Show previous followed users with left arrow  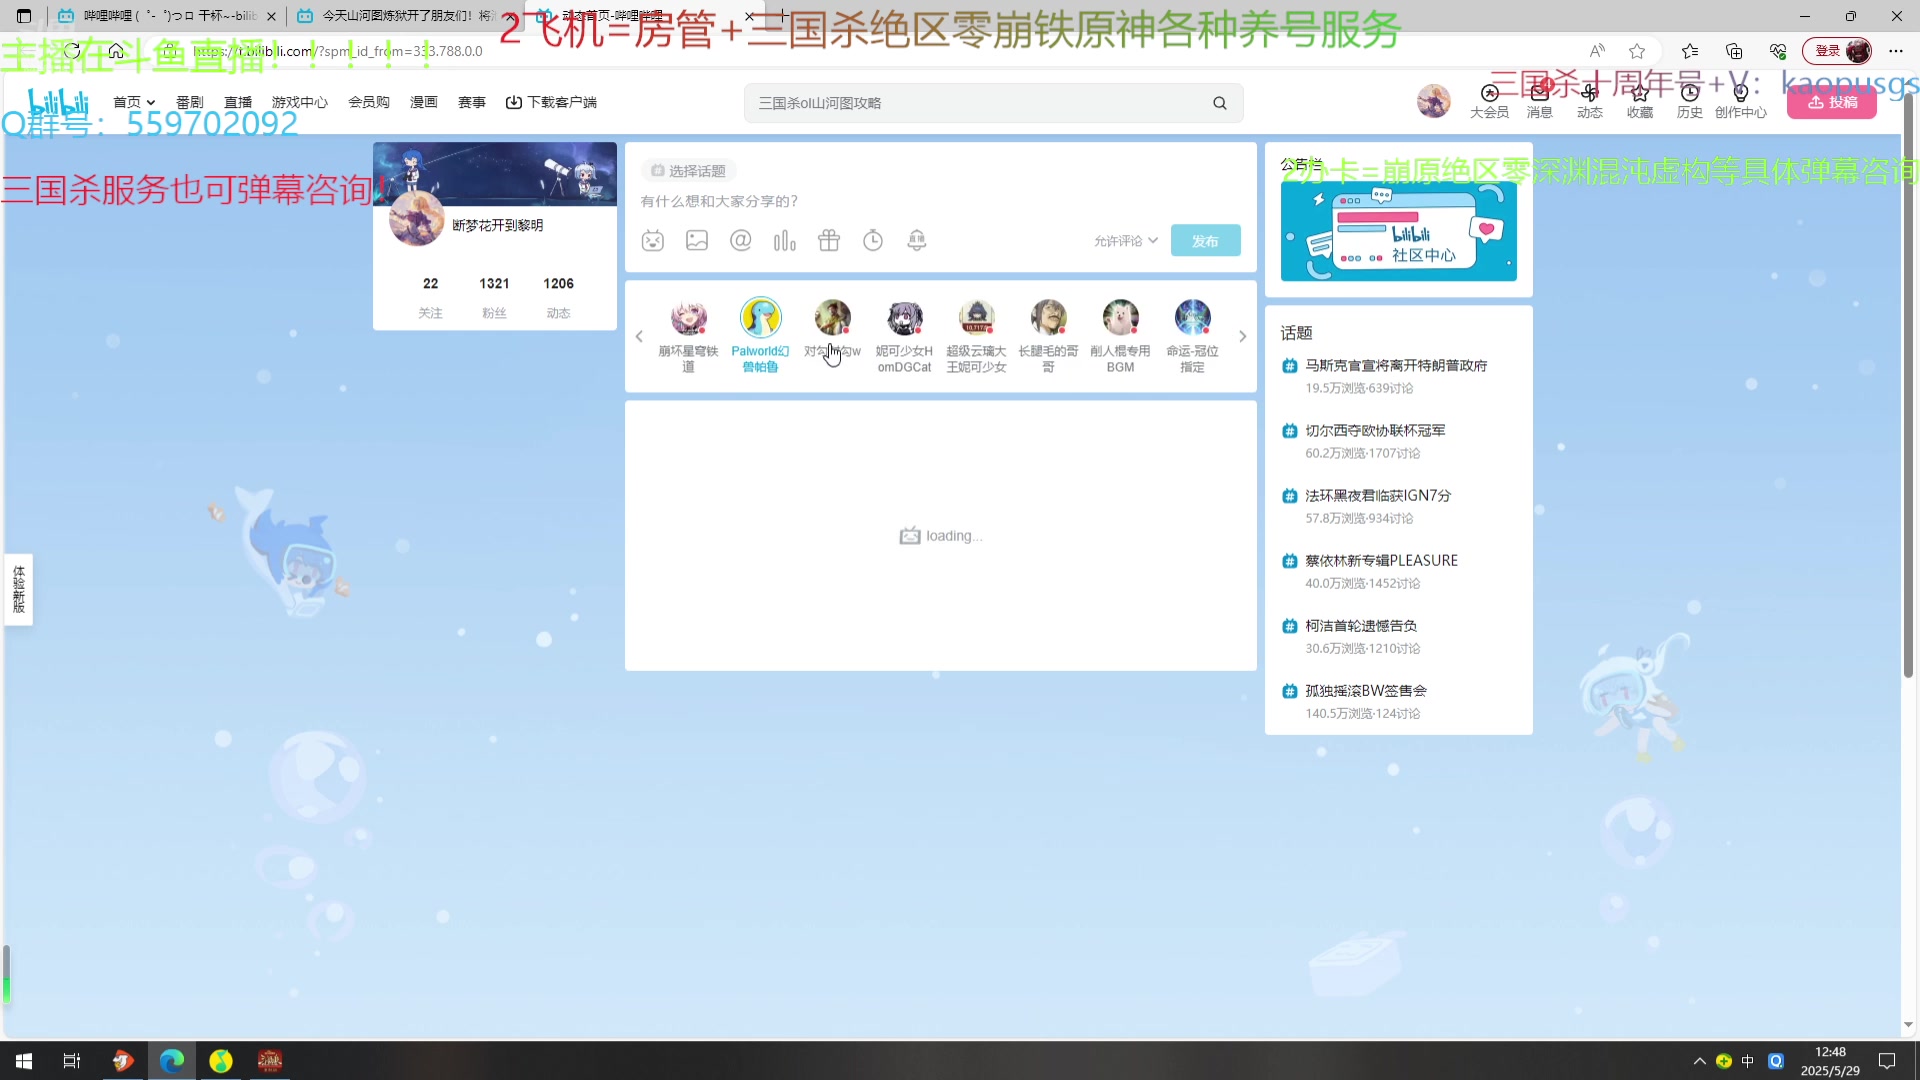click(639, 337)
